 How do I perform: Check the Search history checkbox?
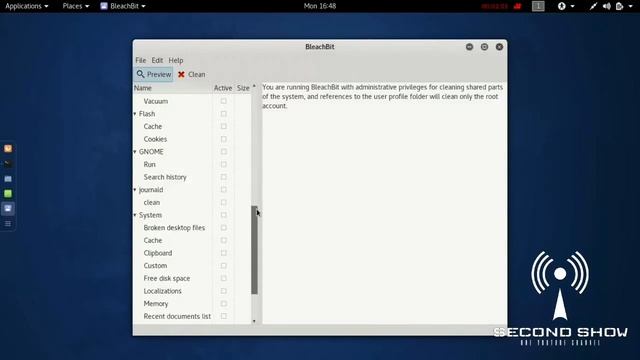click(224, 177)
